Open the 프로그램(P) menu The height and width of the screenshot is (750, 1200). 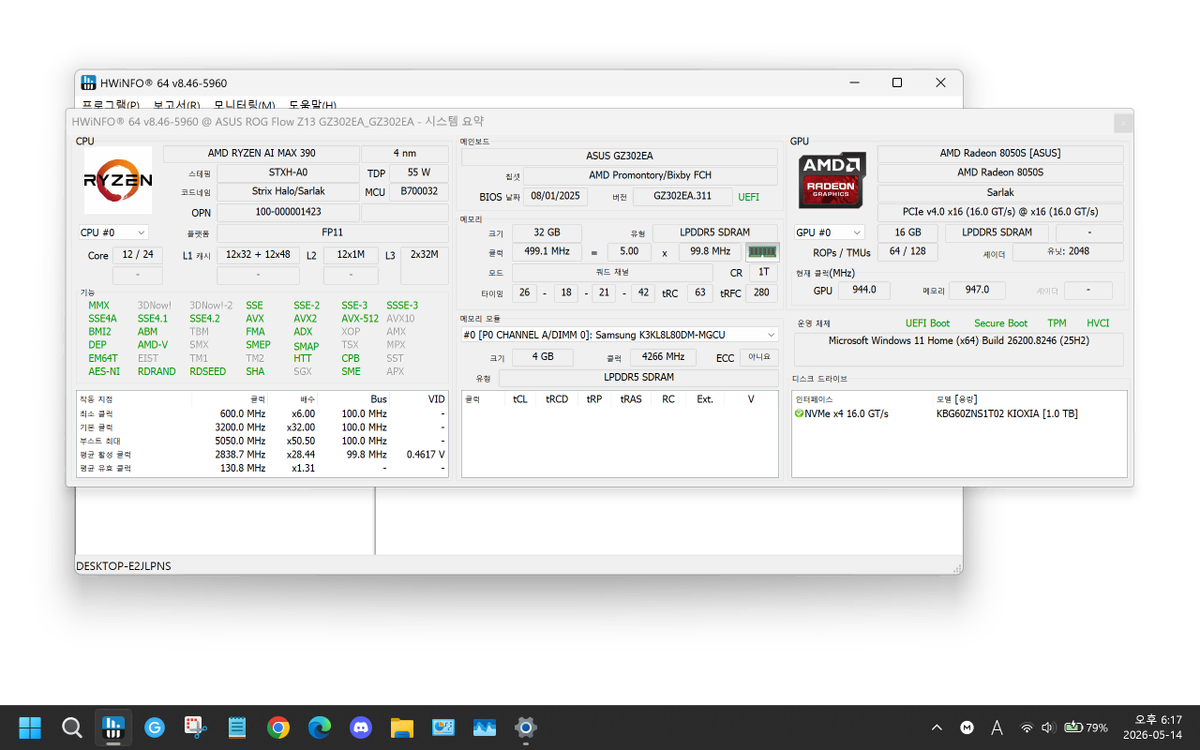tap(111, 104)
